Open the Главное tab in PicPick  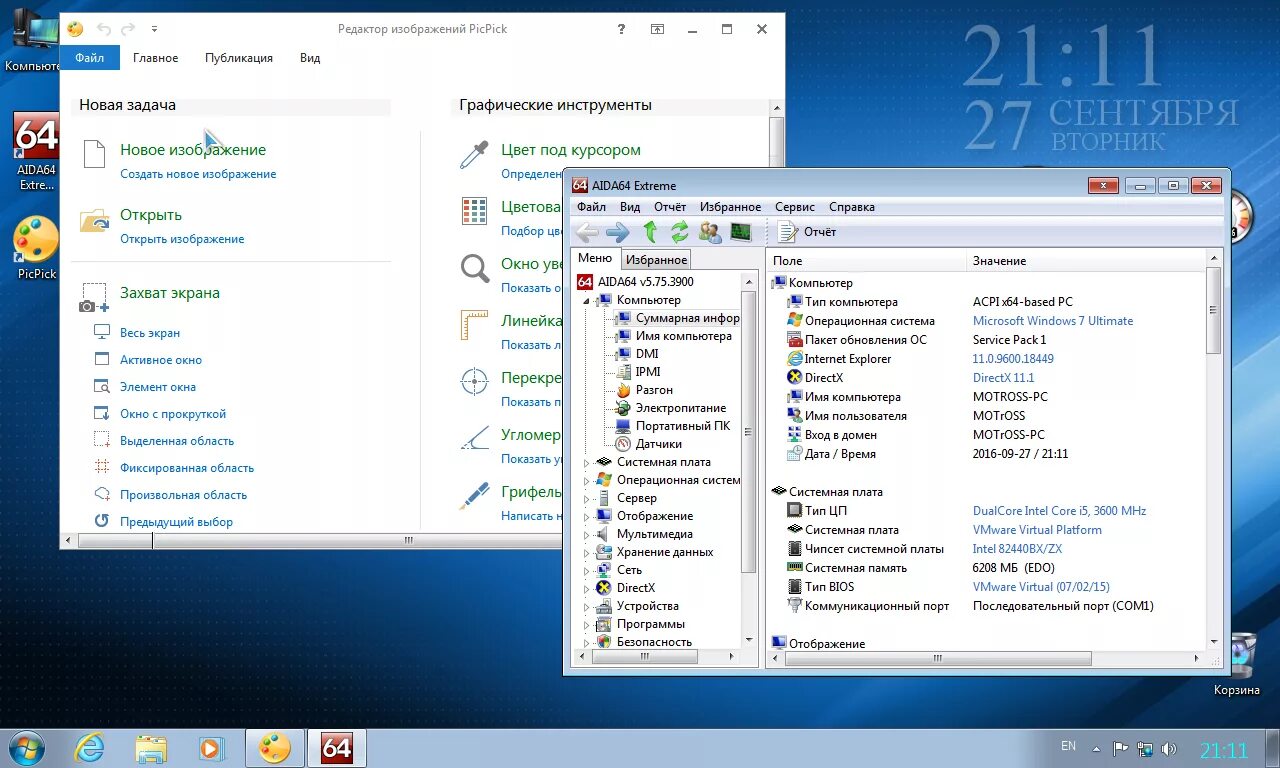pyautogui.click(x=156, y=58)
